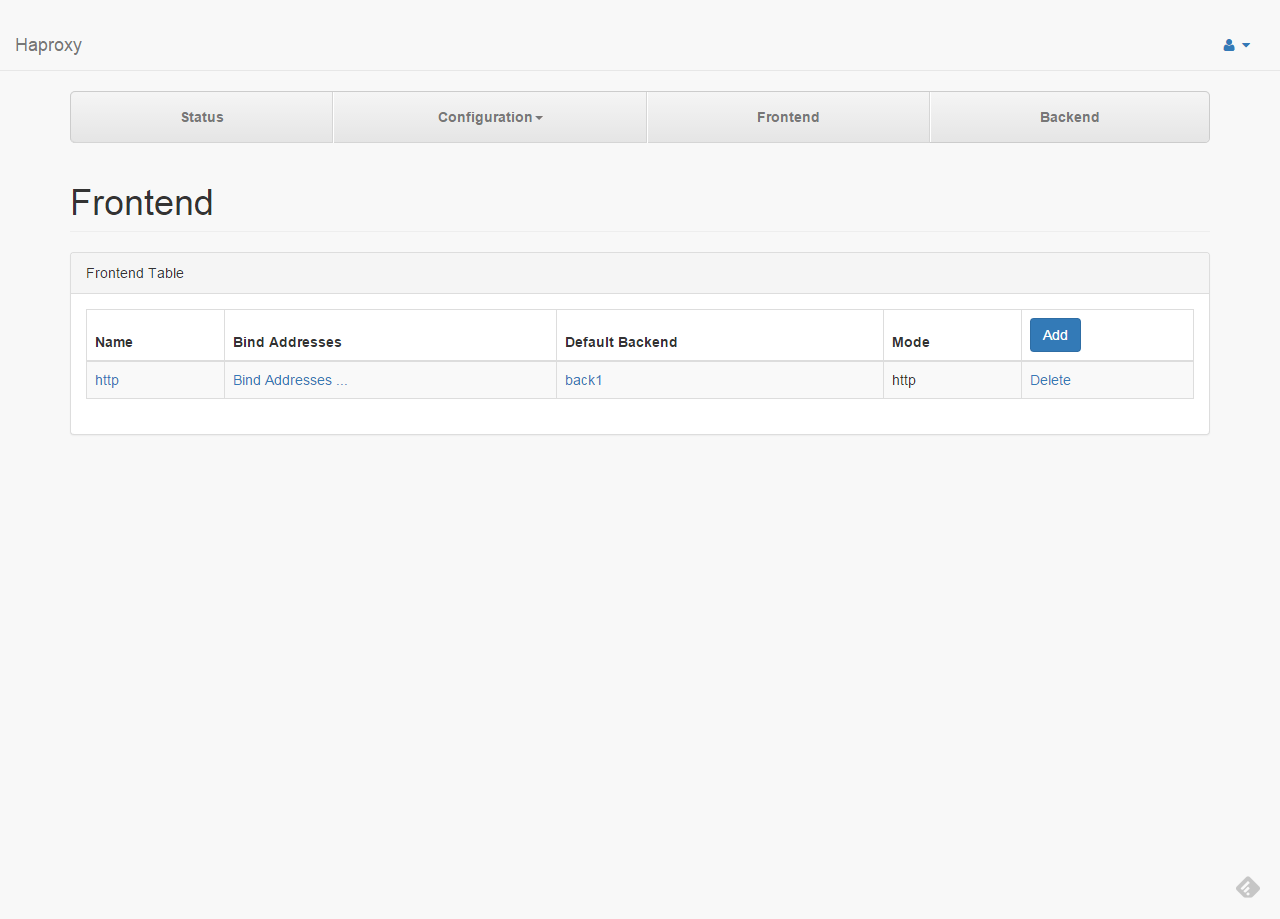Select the Frontend tab

tap(788, 117)
